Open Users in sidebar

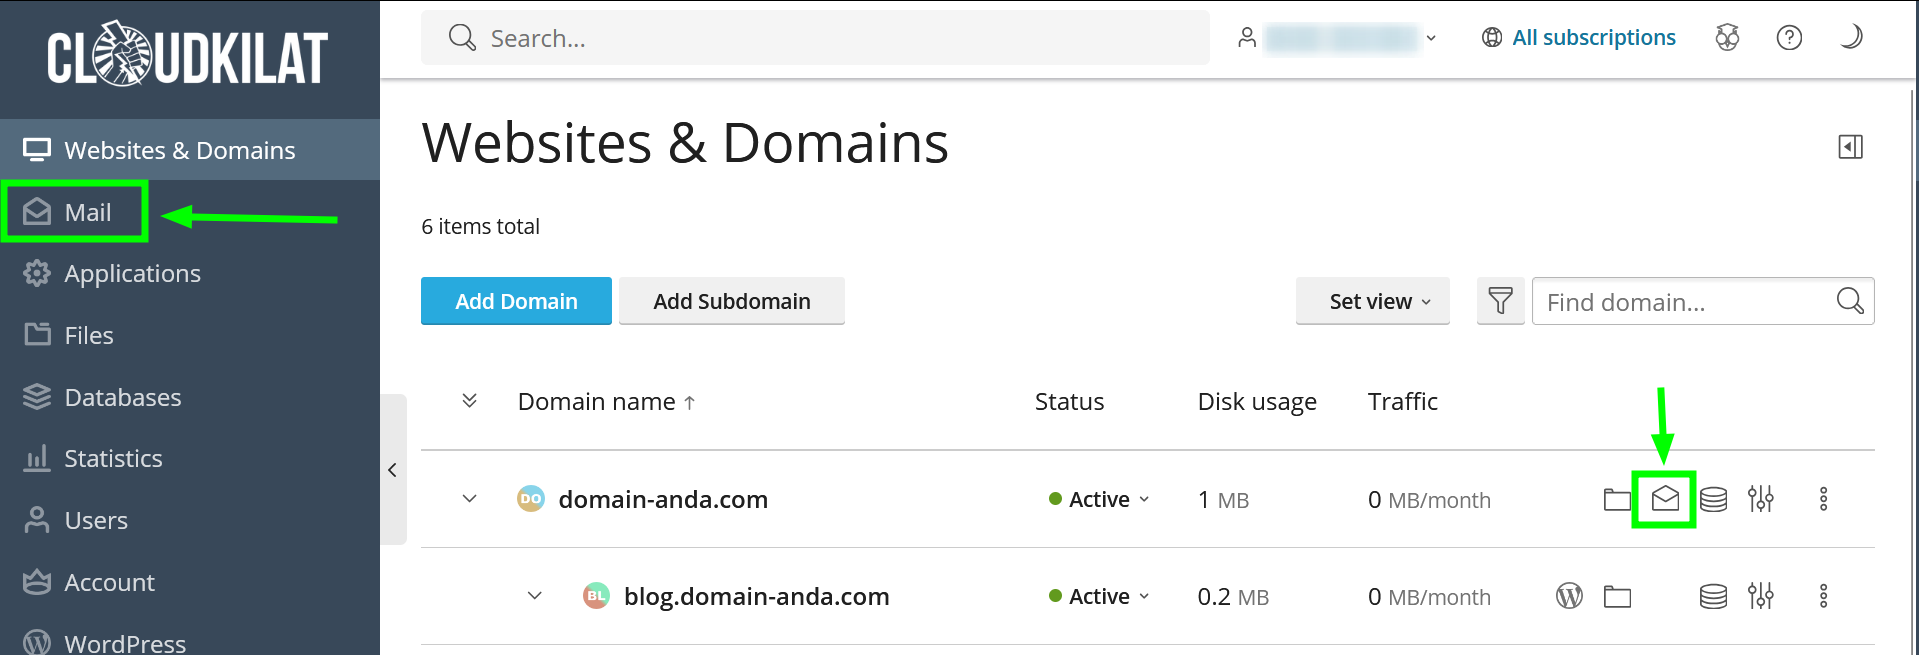(x=190, y=520)
